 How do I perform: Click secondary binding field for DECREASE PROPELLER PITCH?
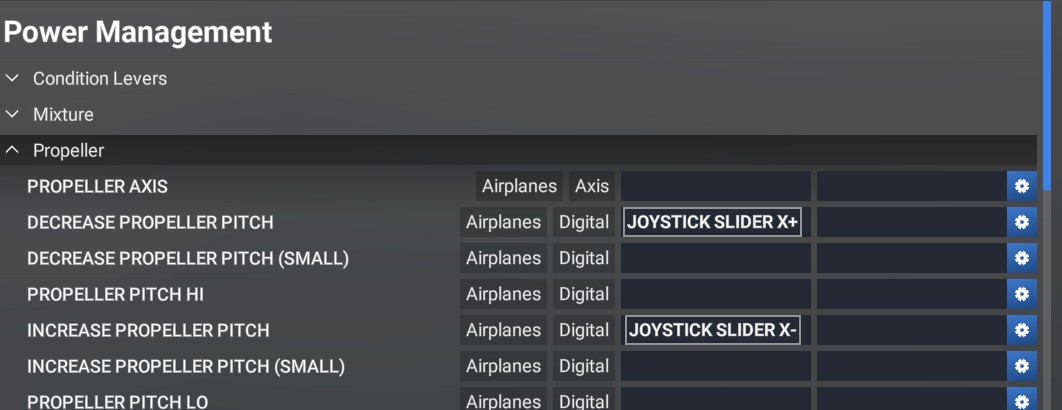(x=912, y=222)
